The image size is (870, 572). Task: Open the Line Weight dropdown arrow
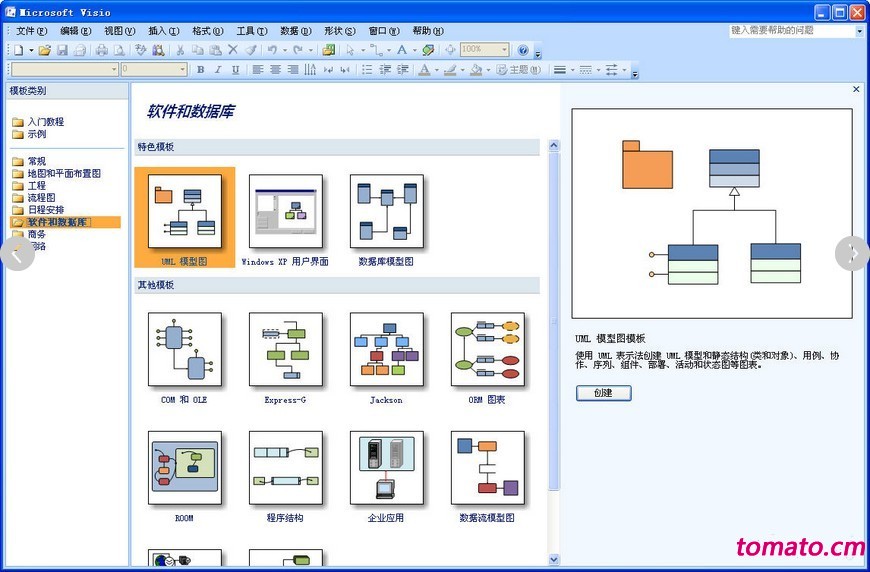point(572,70)
